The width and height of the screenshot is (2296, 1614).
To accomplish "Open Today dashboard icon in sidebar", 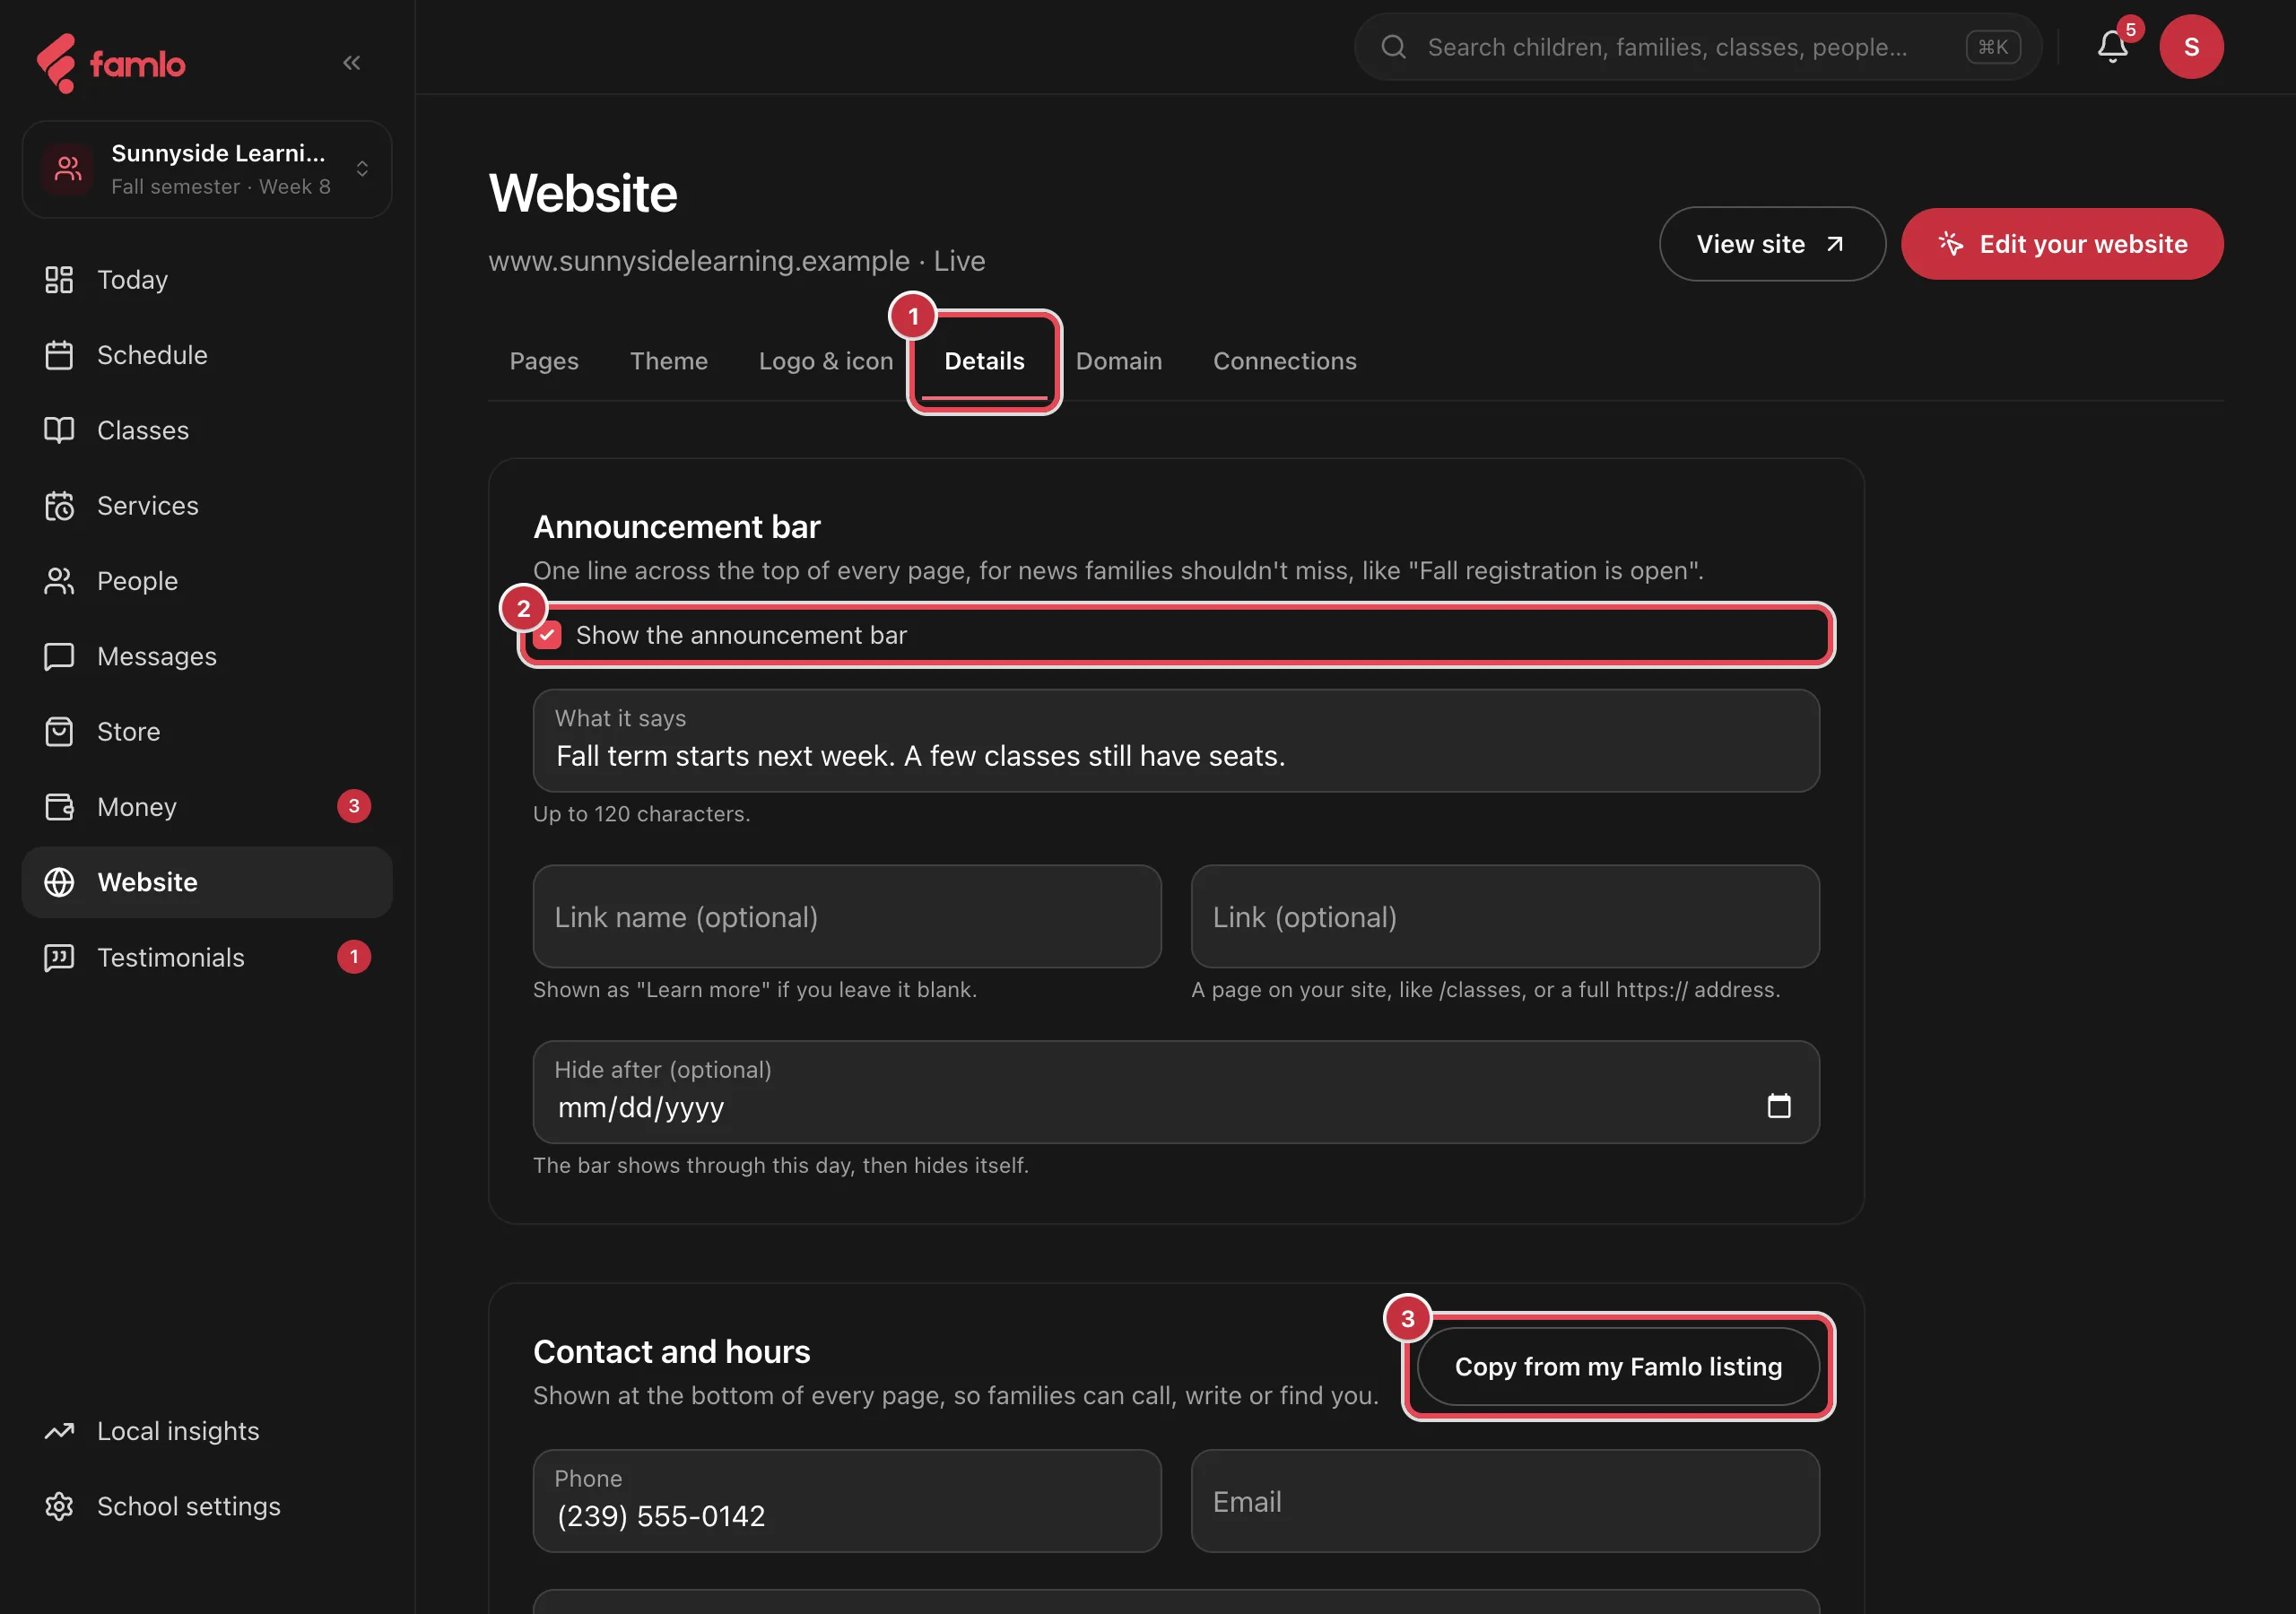I will (x=59, y=280).
